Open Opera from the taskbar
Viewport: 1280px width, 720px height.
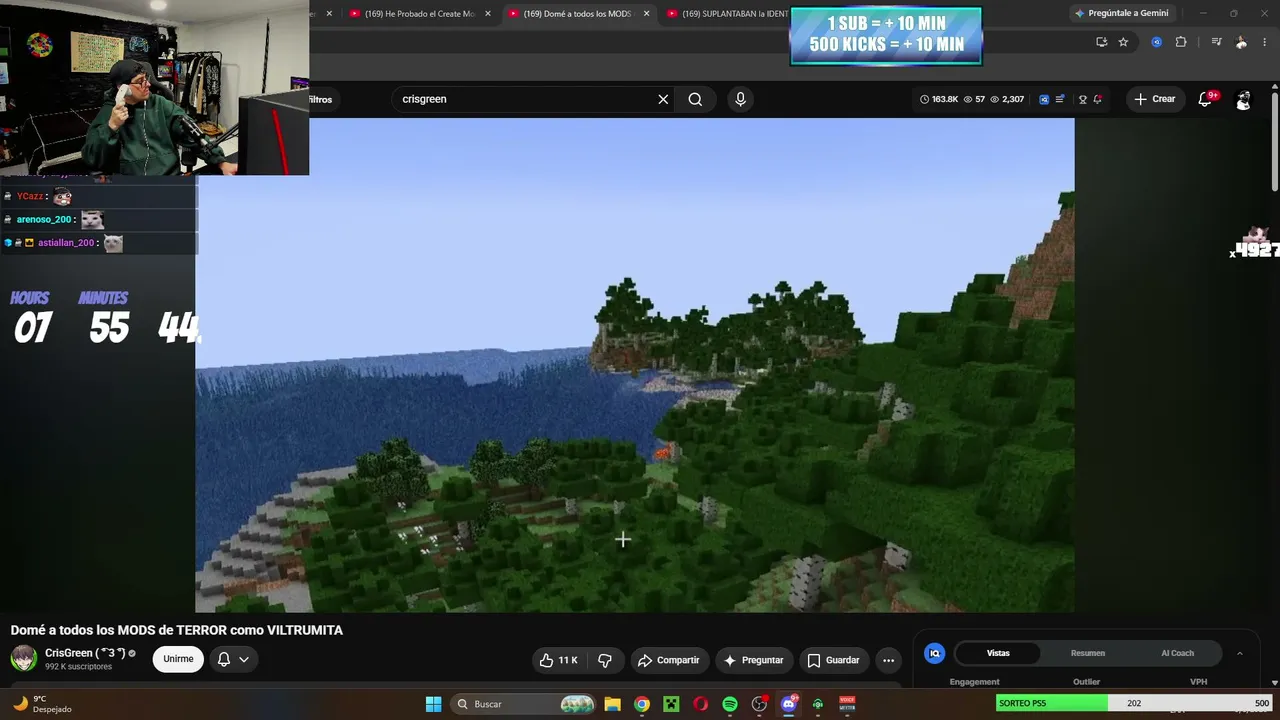[x=700, y=704]
